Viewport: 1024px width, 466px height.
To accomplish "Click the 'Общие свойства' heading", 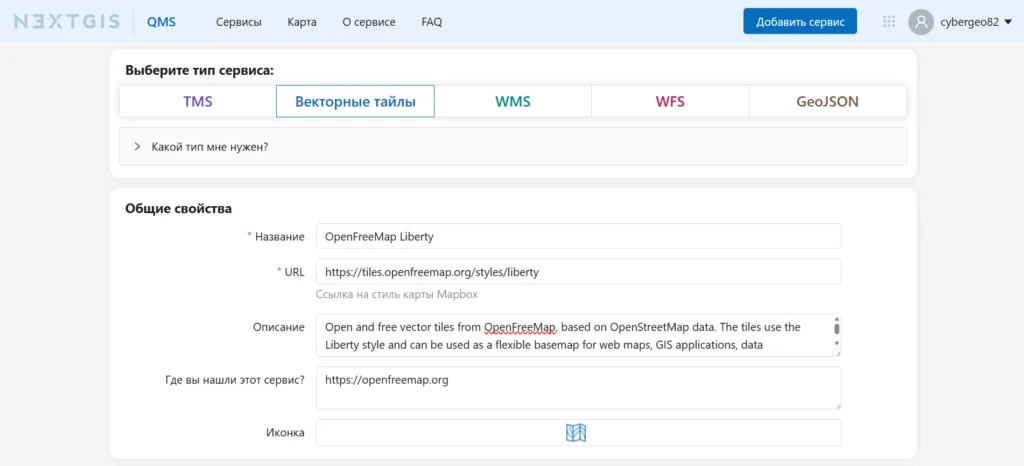I will pos(178,209).
